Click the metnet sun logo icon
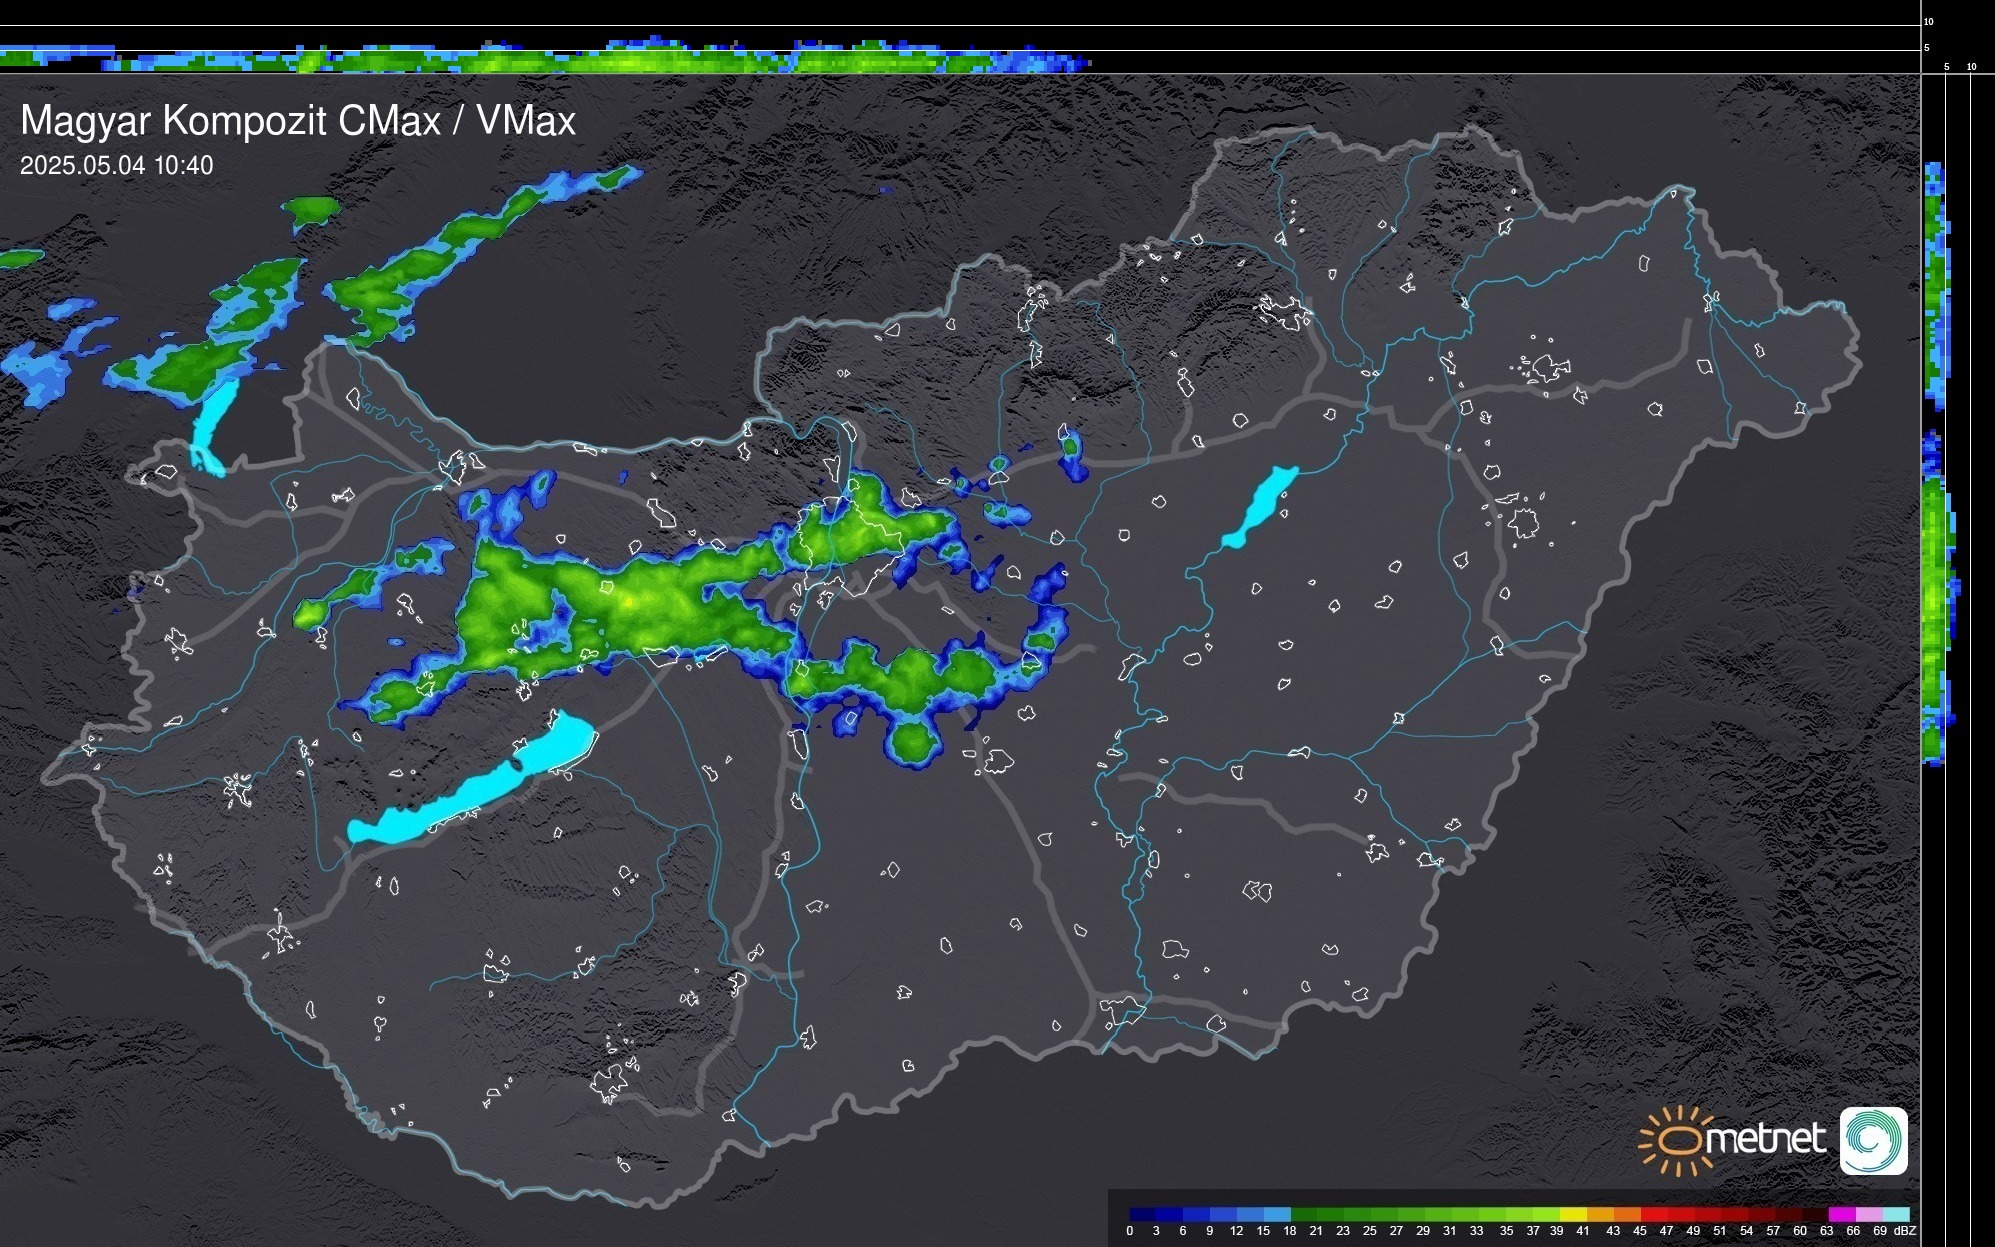1995x1247 pixels. (1675, 1140)
